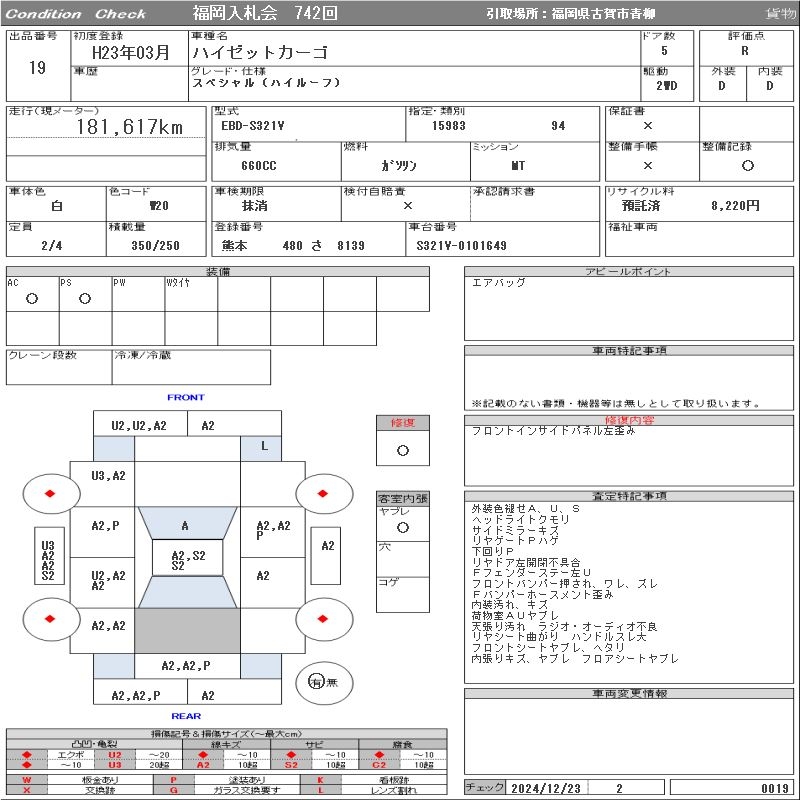Click the mileage 181,617km
Viewport: 800px width, 800px height.
click(x=130, y=127)
